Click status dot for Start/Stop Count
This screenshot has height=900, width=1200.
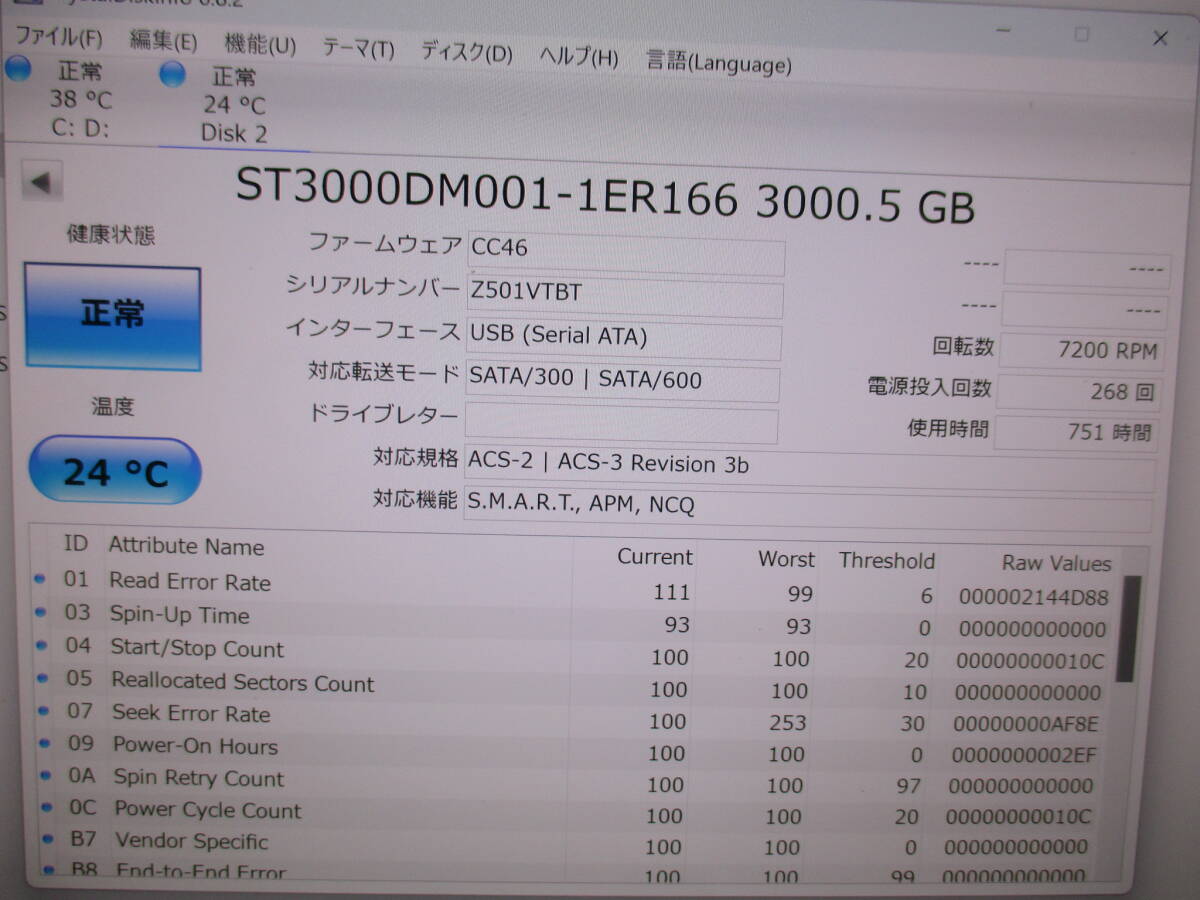tap(42, 644)
